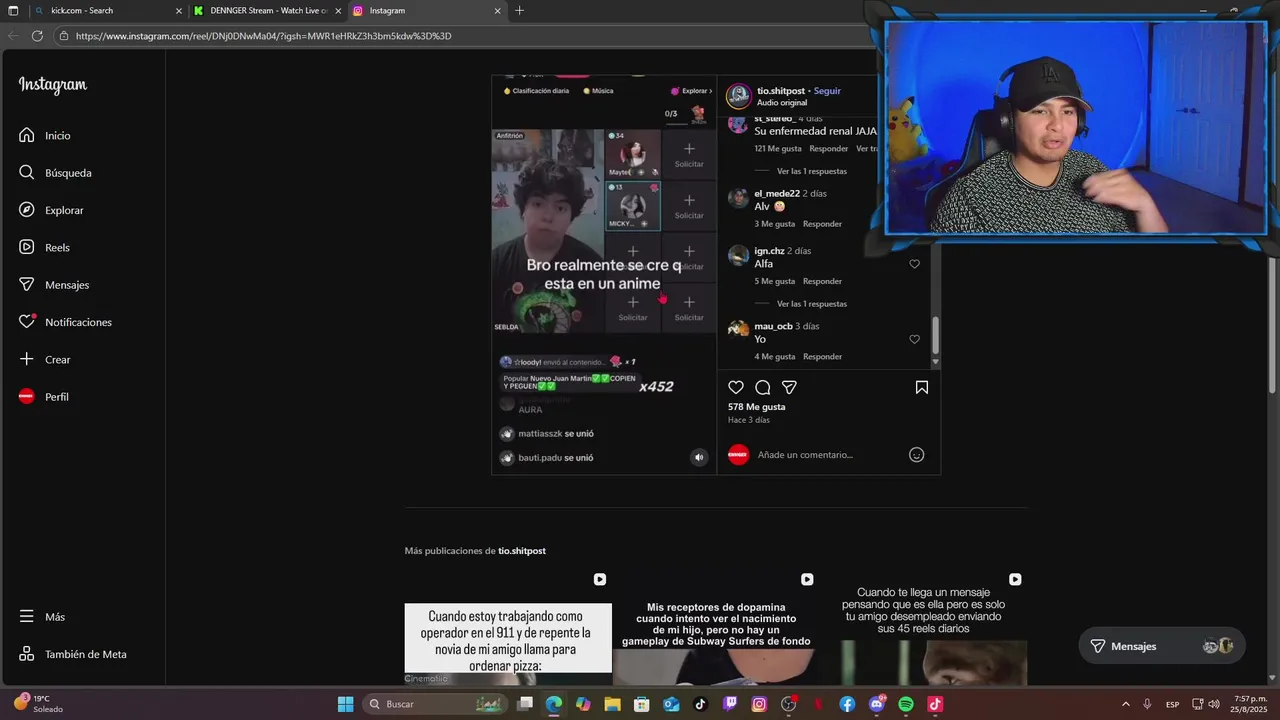
Task: Open Reels icon in sidebar
Action: (x=27, y=247)
